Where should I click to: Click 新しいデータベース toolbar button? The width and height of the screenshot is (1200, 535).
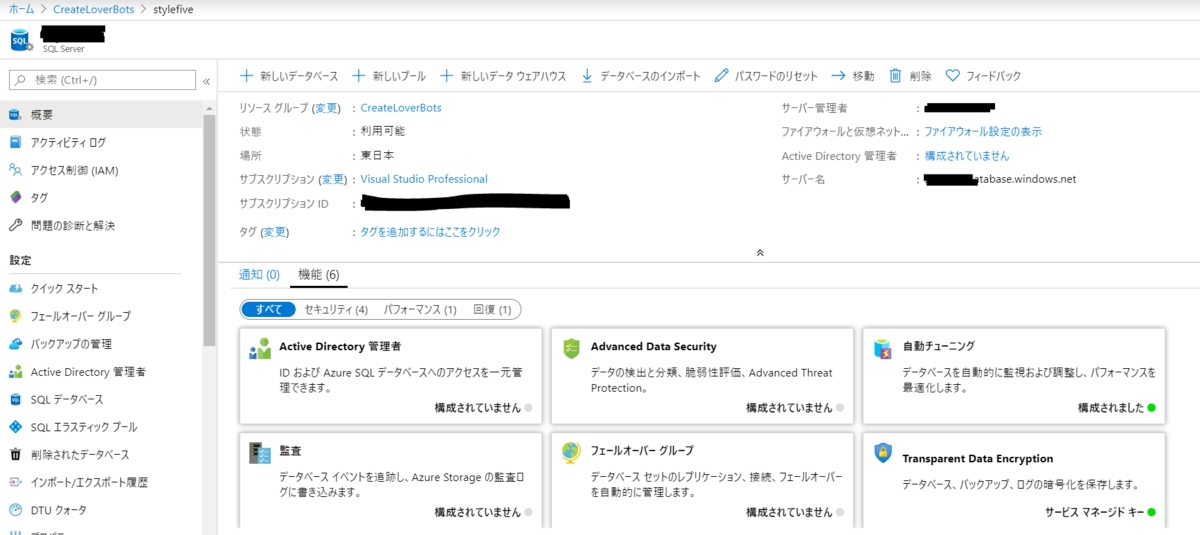(288, 76)
